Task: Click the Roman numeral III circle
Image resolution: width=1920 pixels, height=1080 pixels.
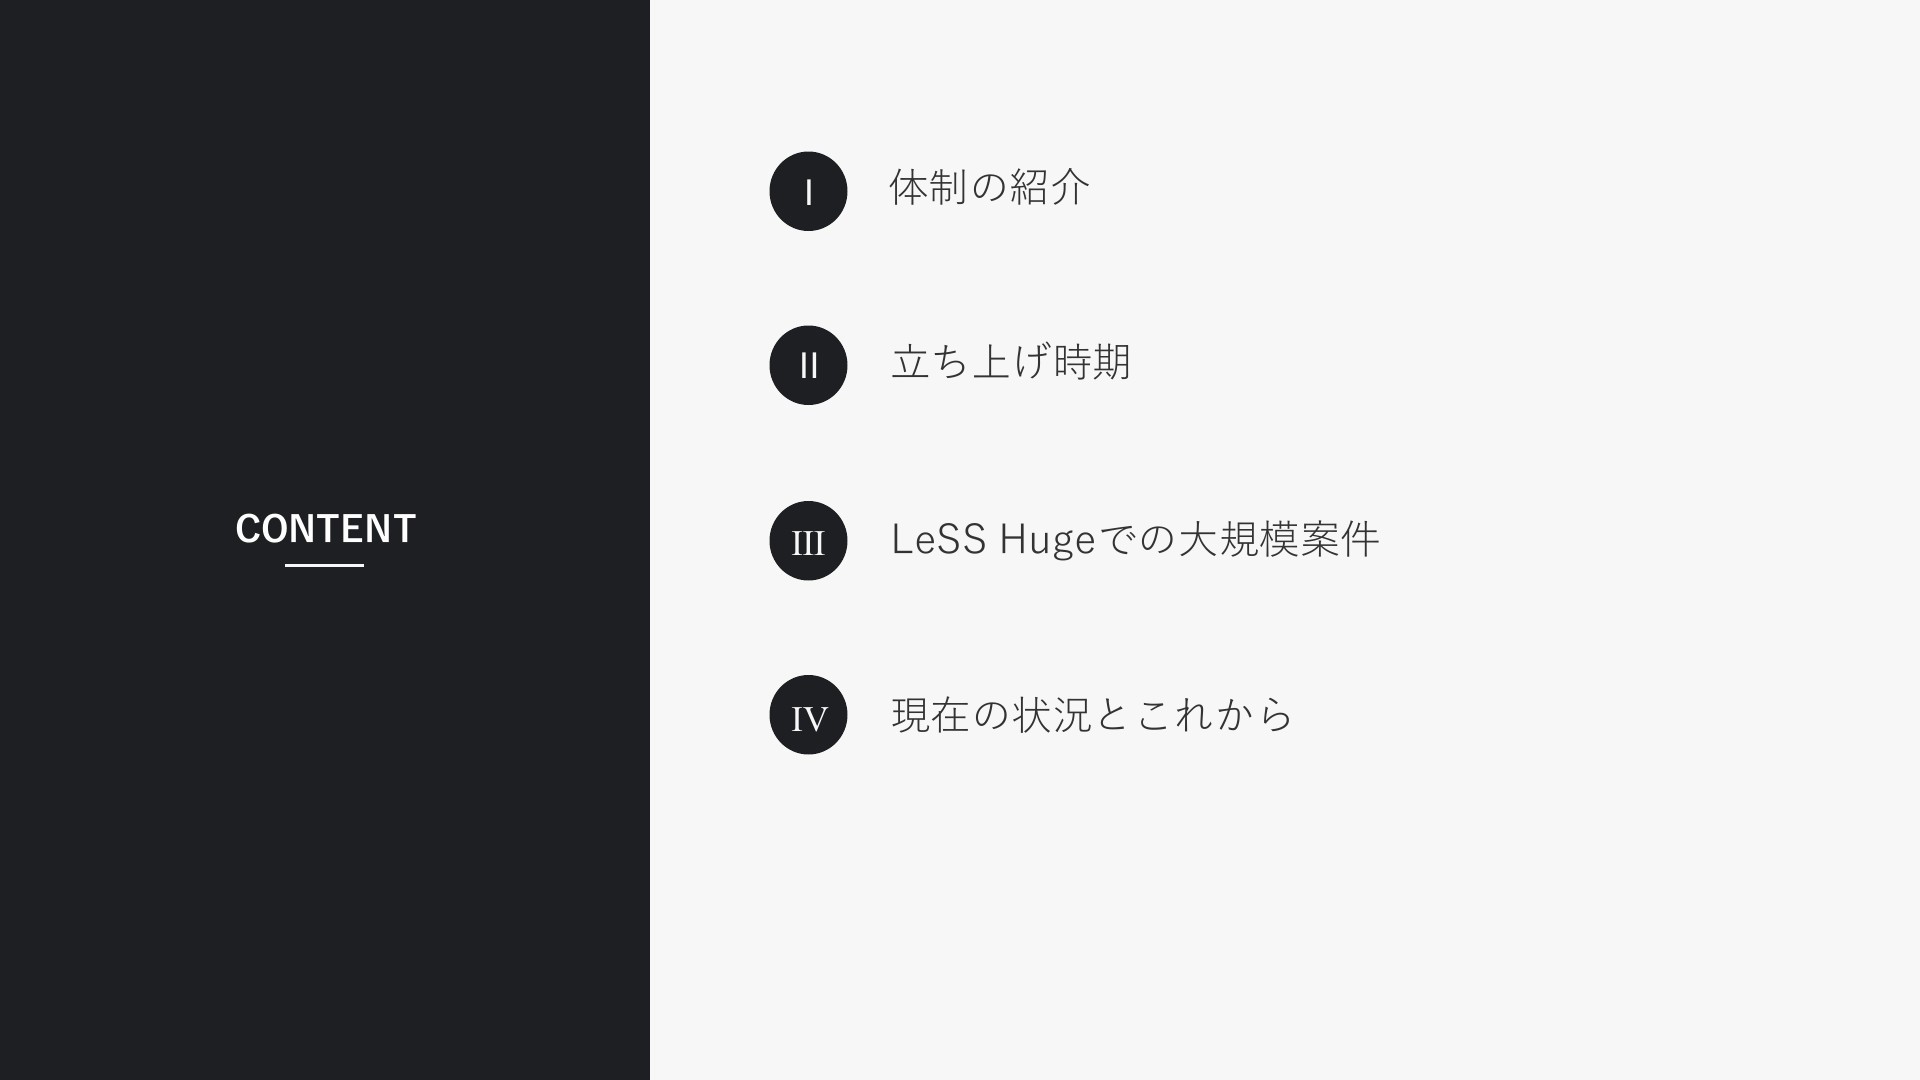Action: (808, 541)
